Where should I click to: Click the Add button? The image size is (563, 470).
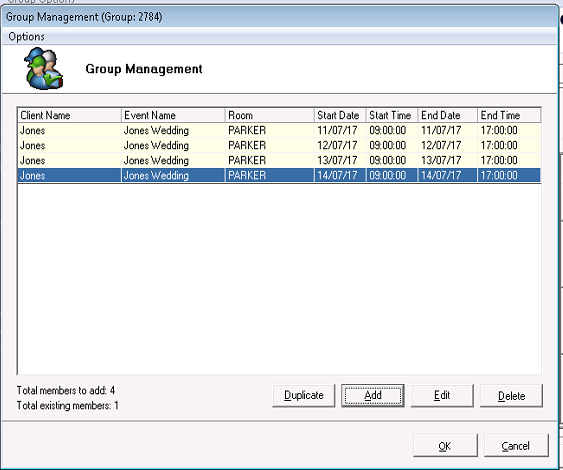coord(373,395)
